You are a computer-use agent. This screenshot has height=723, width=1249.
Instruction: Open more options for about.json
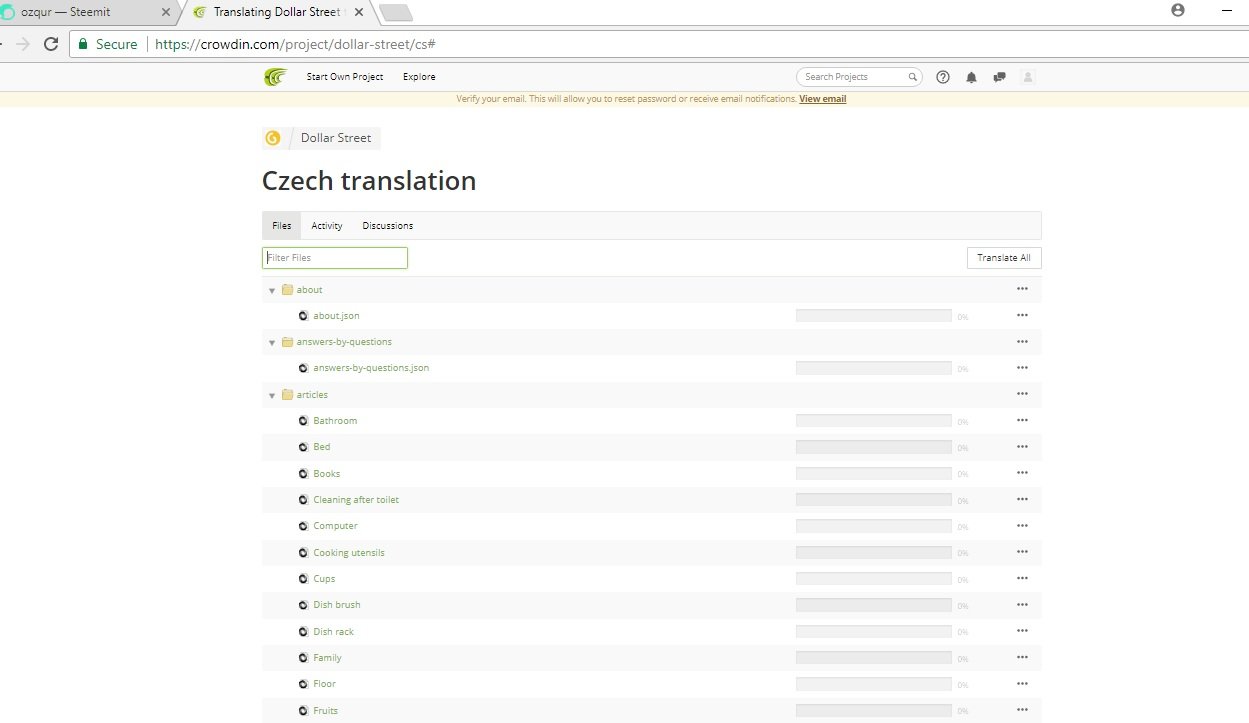pyautogui.click(x=1022, y=315)
